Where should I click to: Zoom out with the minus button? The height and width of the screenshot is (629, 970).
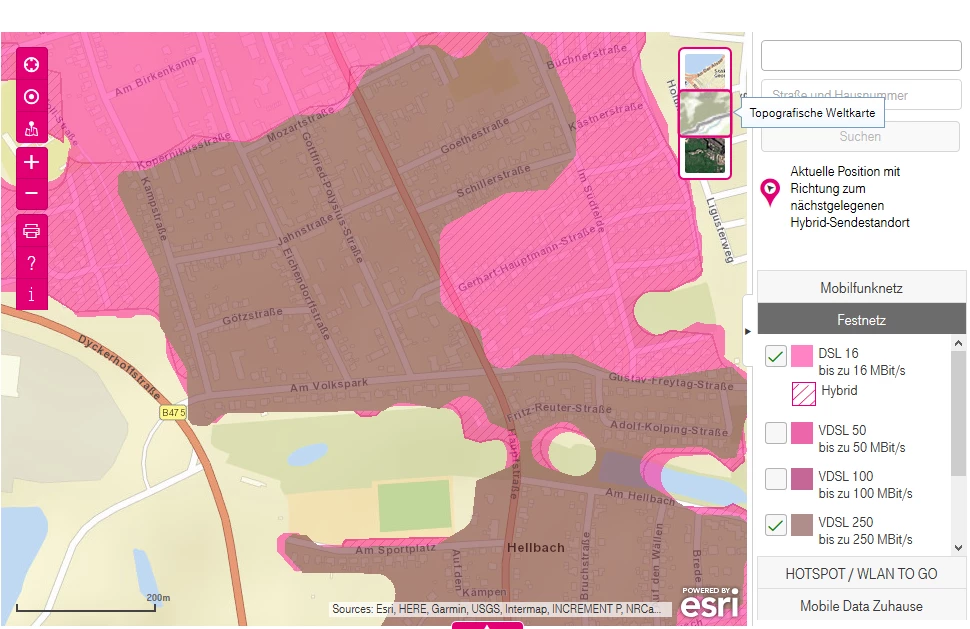(x=32, y=193)
